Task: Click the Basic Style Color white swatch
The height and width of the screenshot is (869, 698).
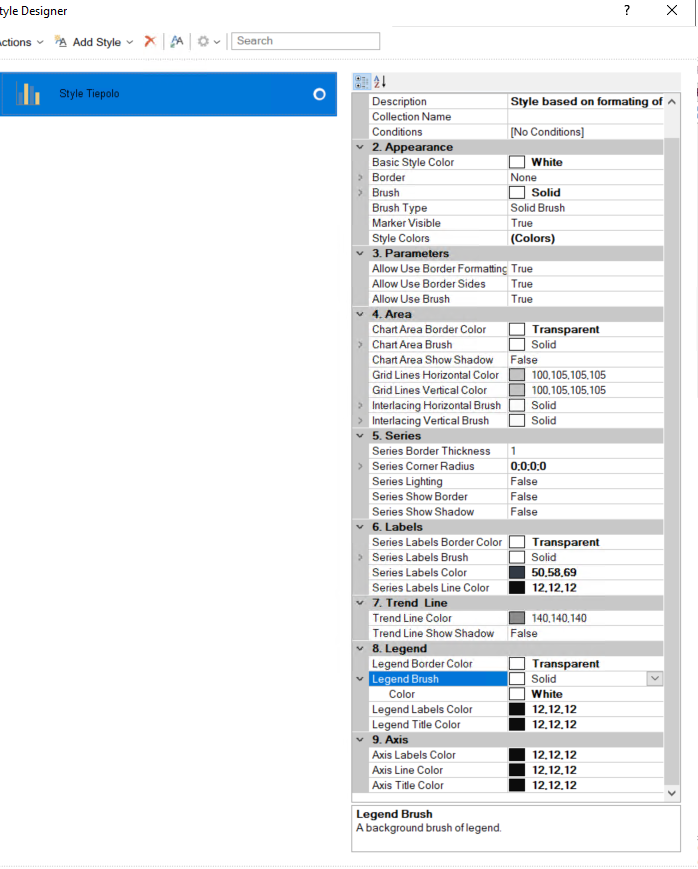Action: [517, 162]
